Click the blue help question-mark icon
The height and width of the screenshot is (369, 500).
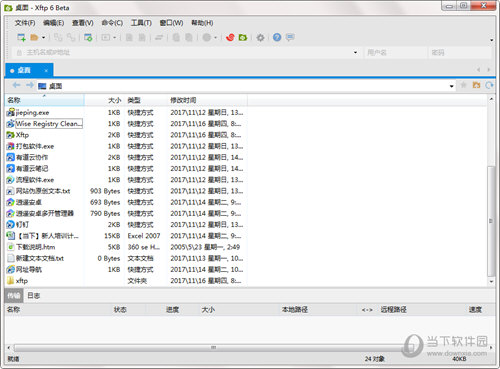click(x=277, y=37)
